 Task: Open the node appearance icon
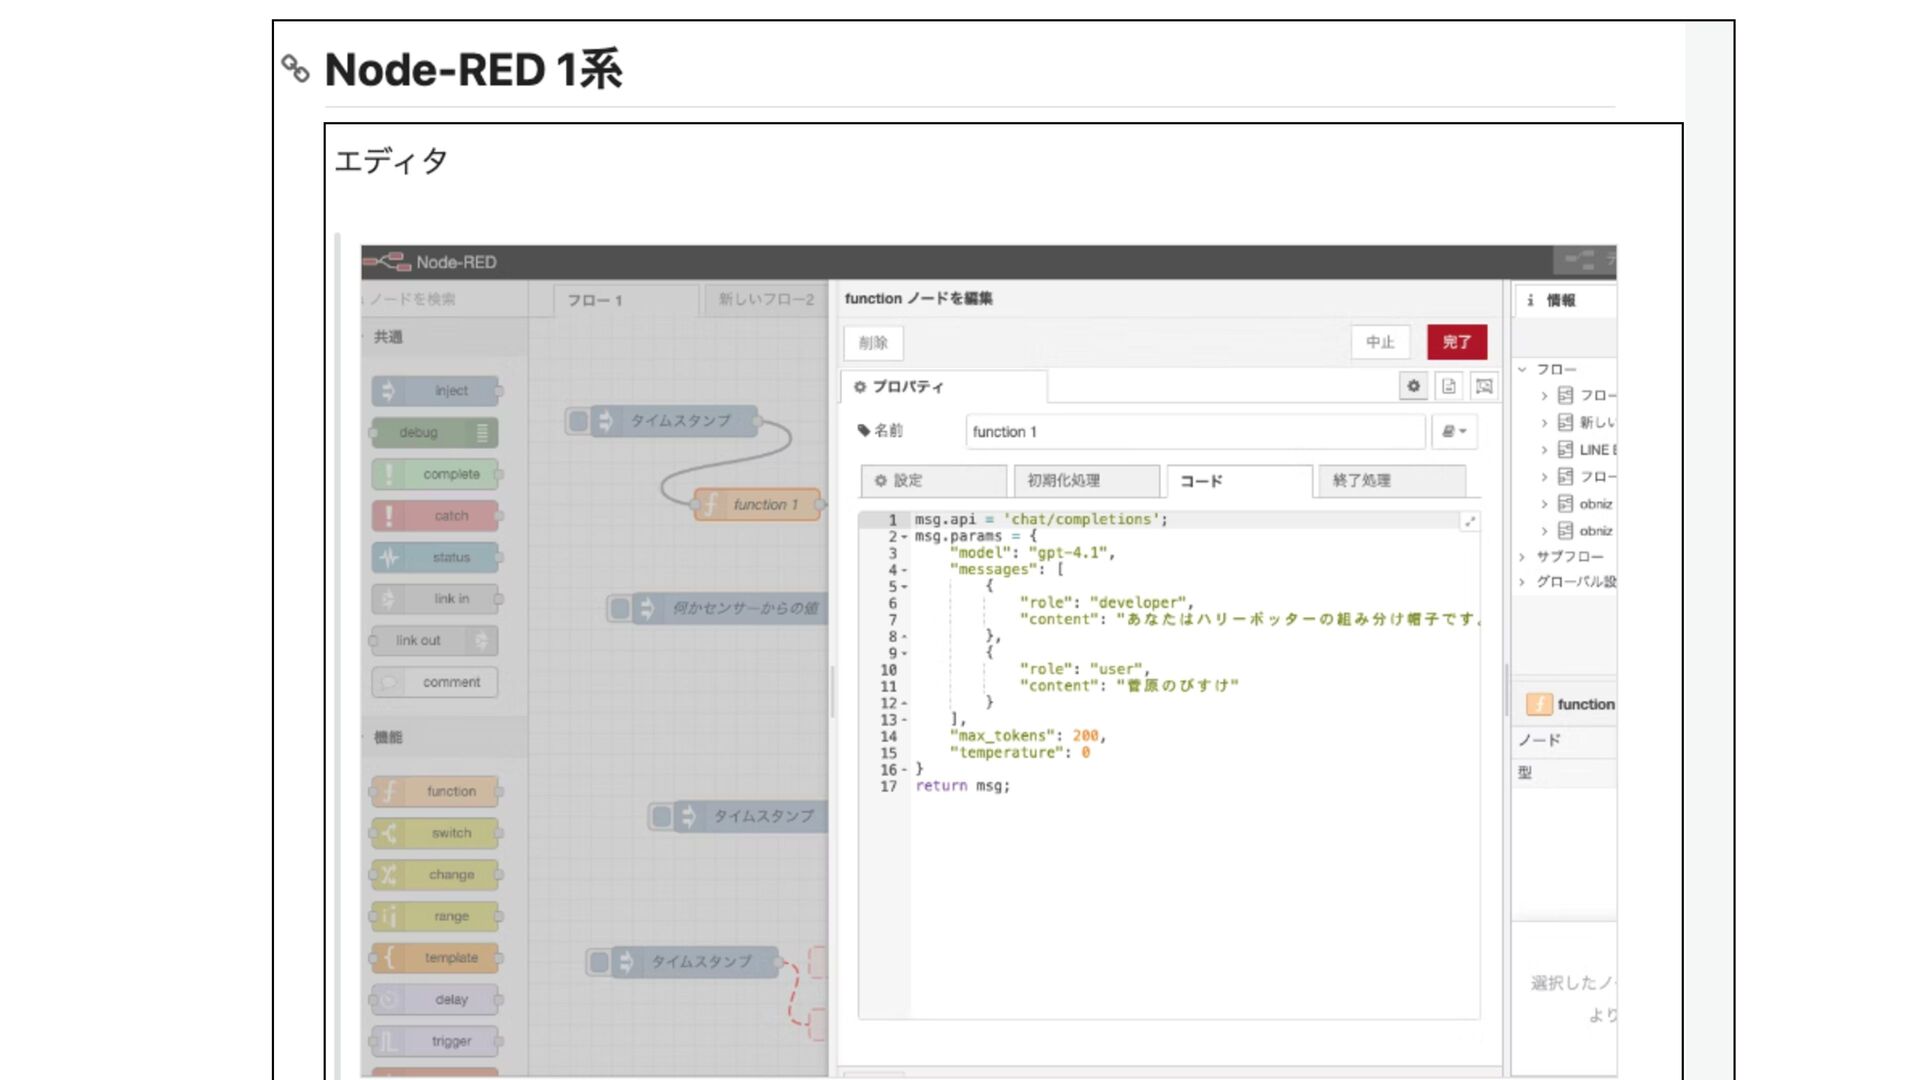pos(1484,386)
